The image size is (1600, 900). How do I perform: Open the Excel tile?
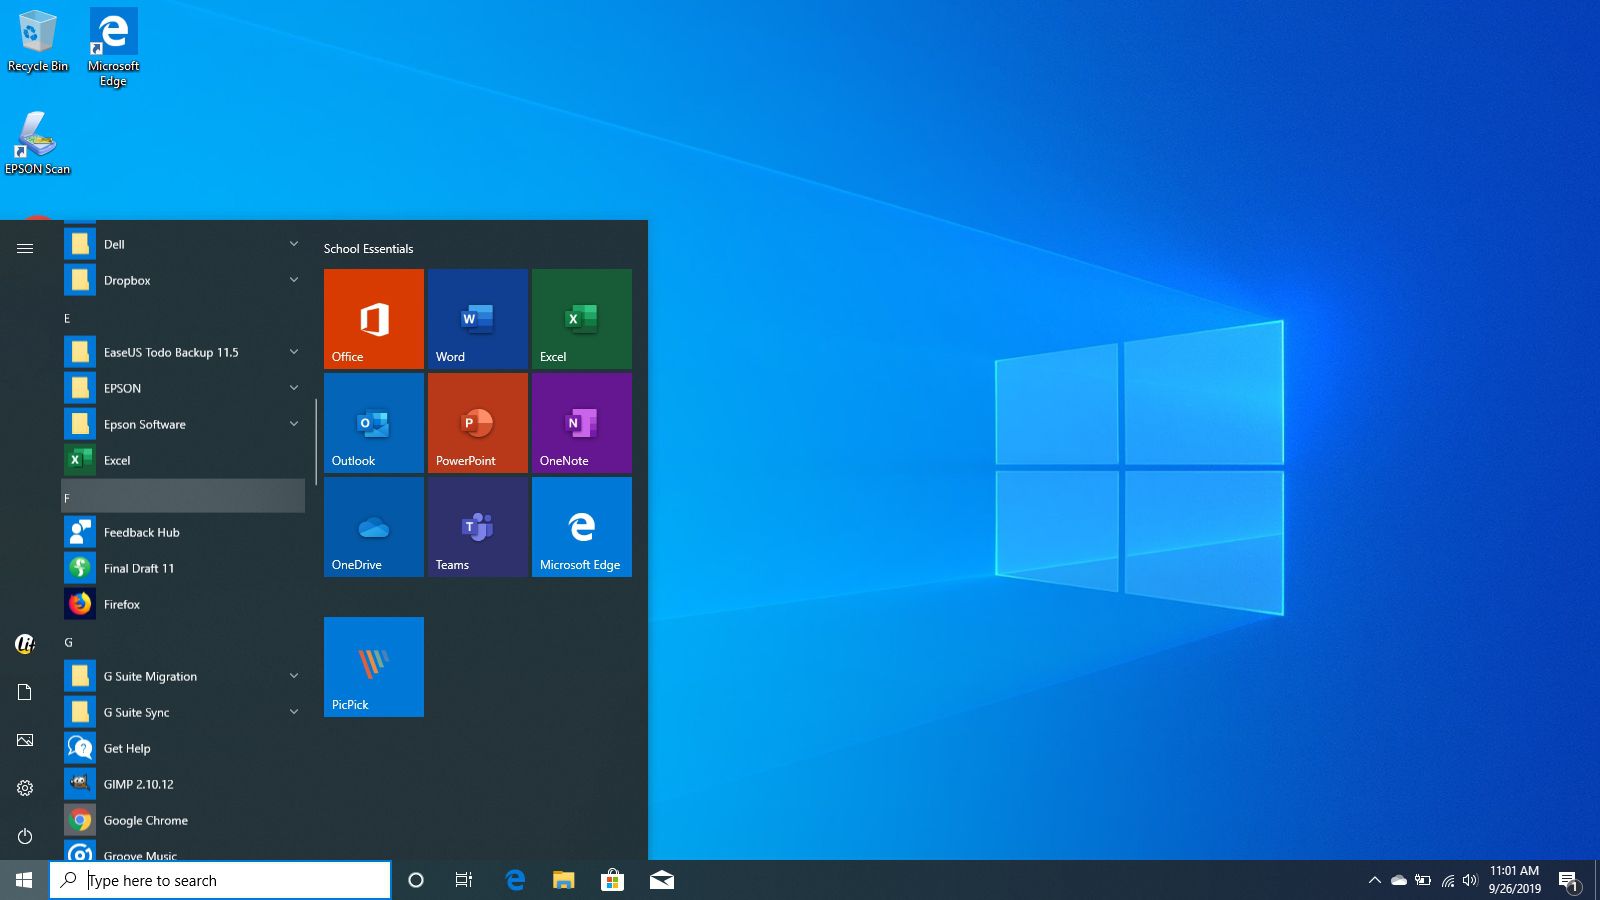[x=582, y=319]
